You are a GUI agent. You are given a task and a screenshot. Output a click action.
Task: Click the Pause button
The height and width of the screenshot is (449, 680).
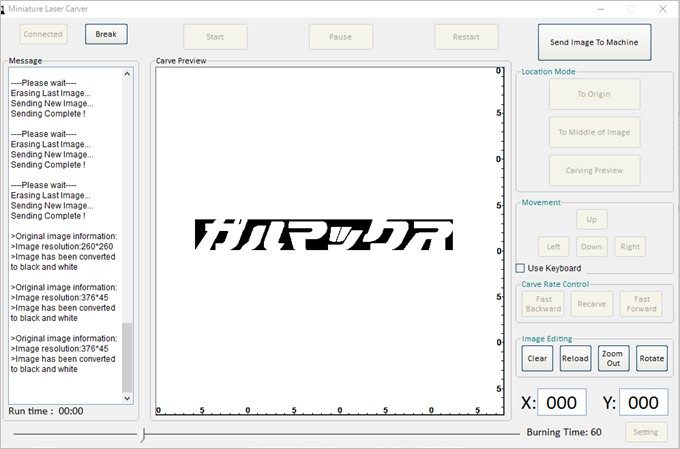tap(341, 37)
